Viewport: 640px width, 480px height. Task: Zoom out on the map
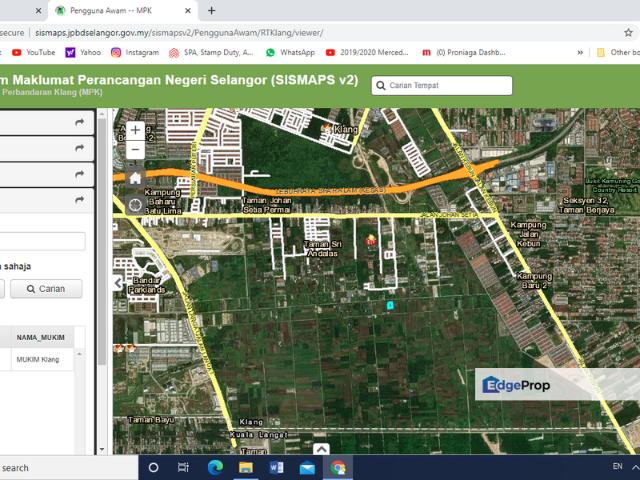135,150
